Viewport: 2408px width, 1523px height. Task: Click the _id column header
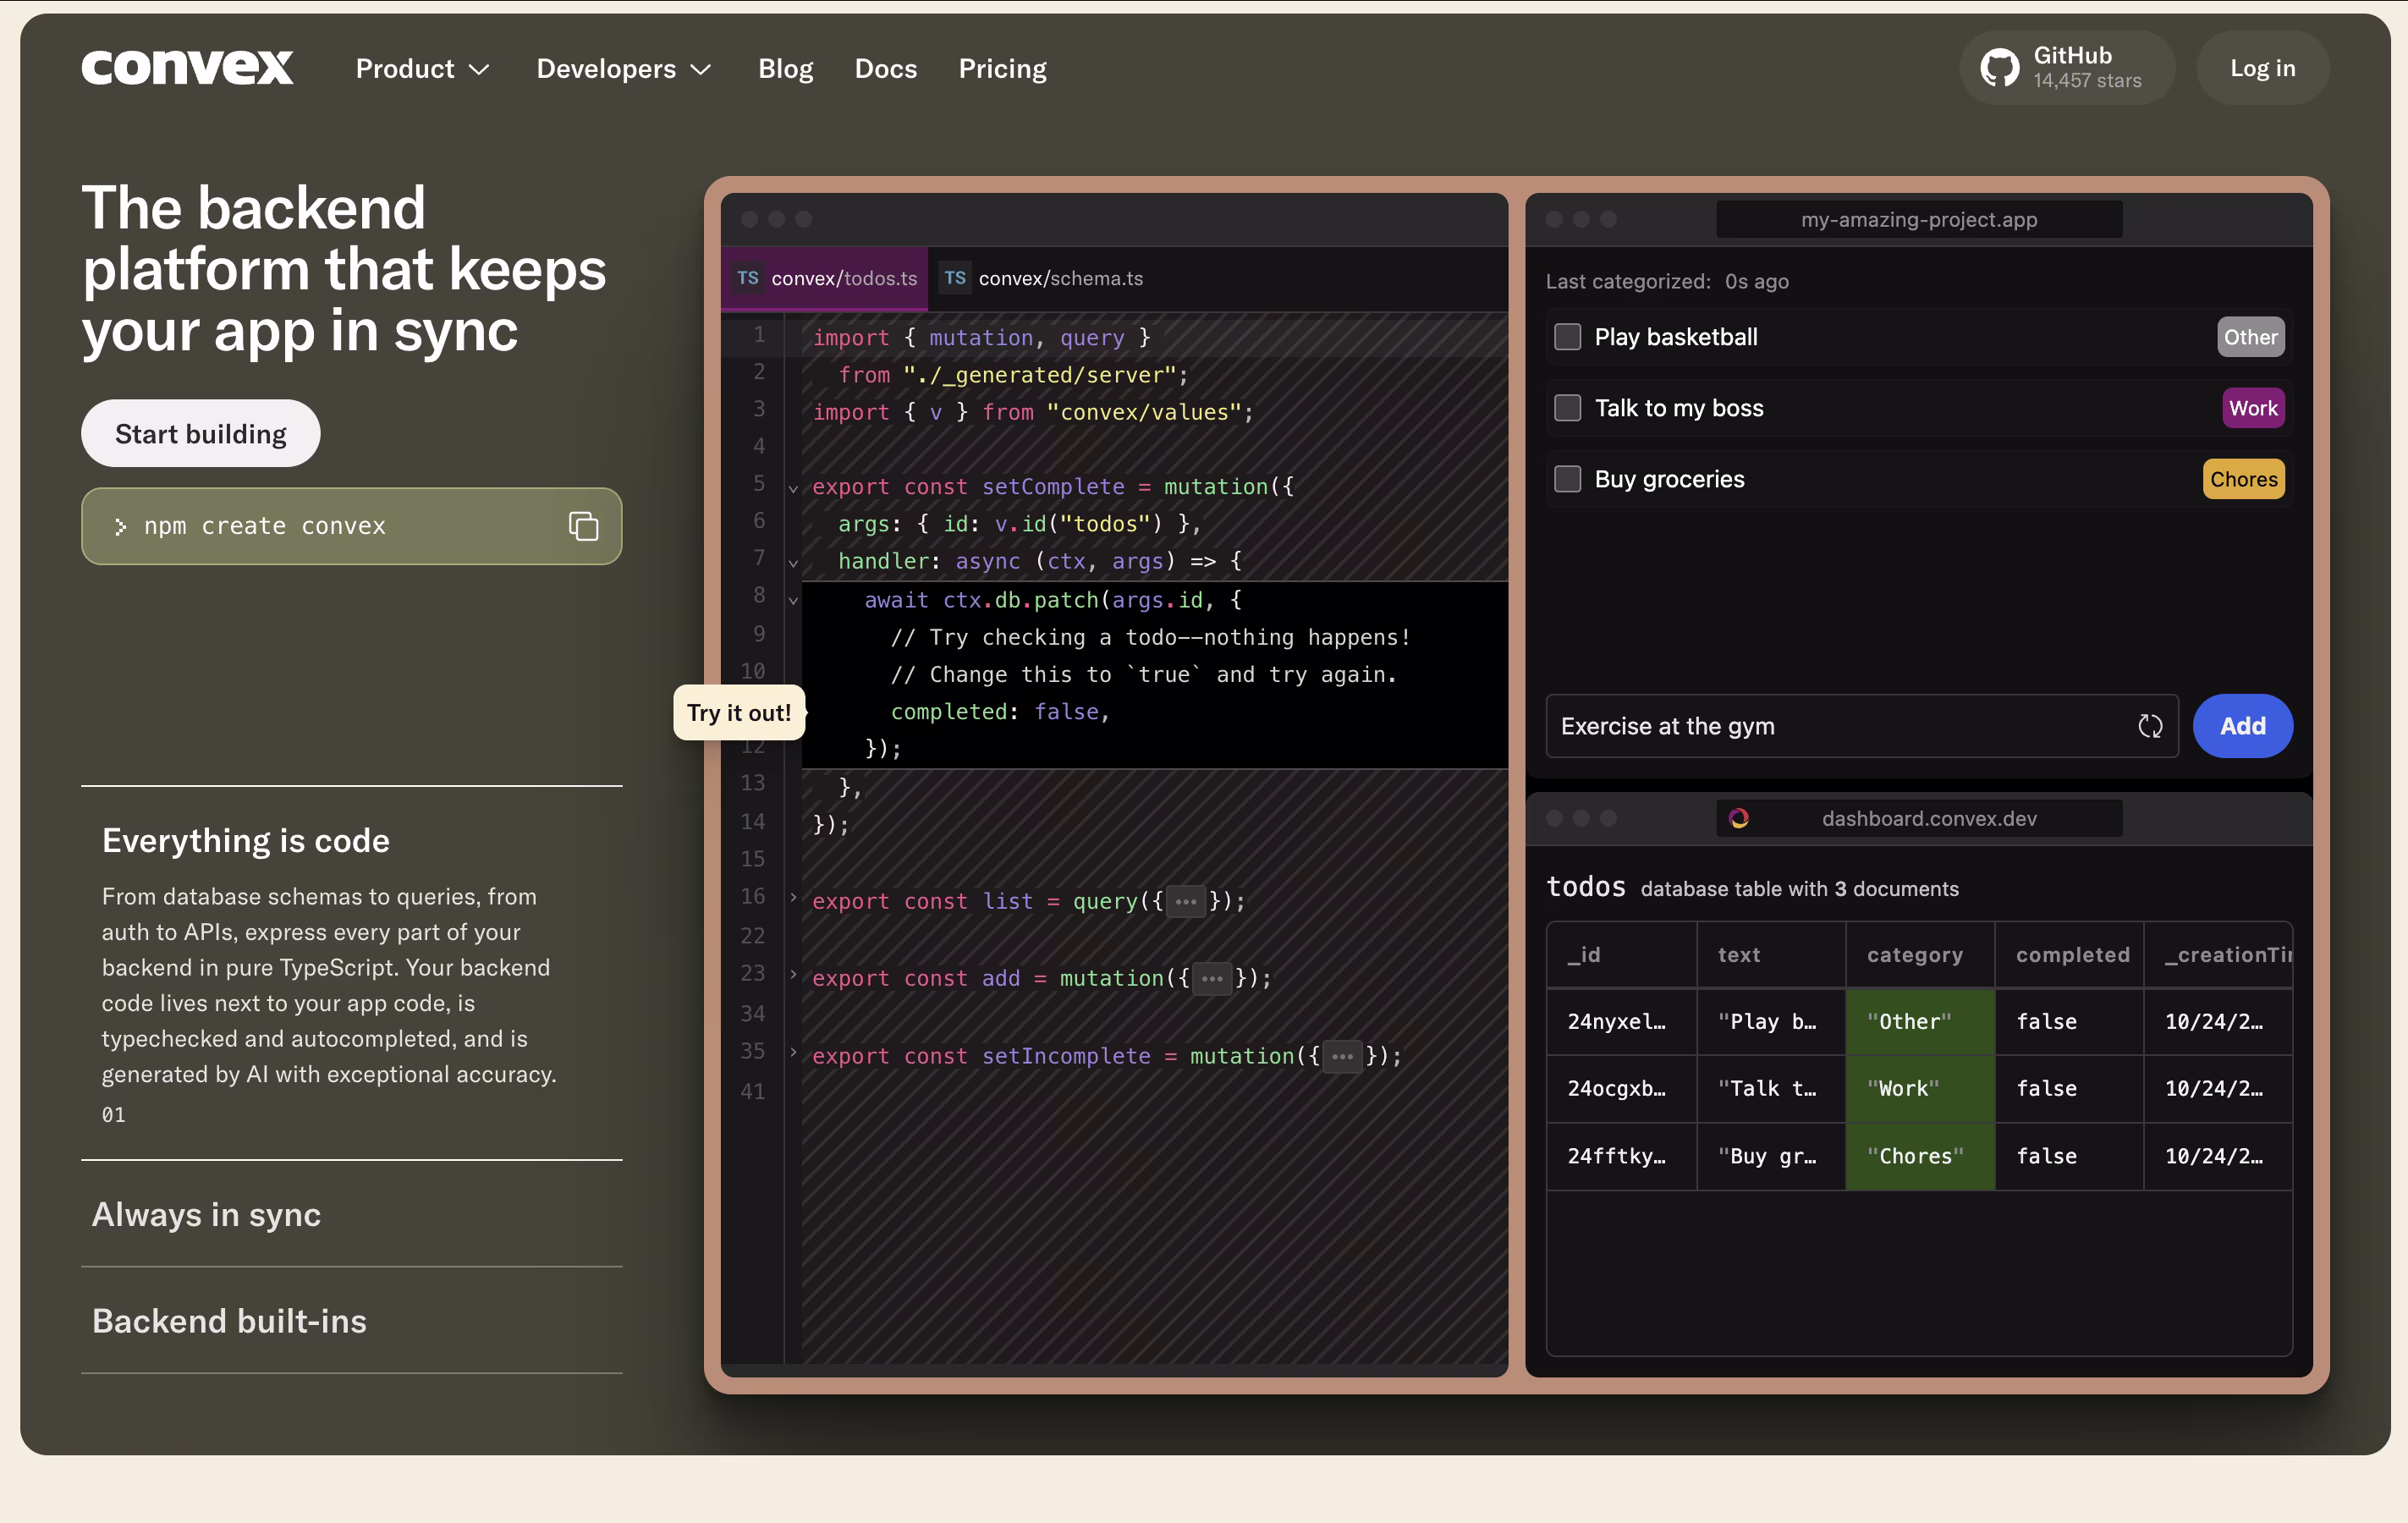coord(1621,955)
